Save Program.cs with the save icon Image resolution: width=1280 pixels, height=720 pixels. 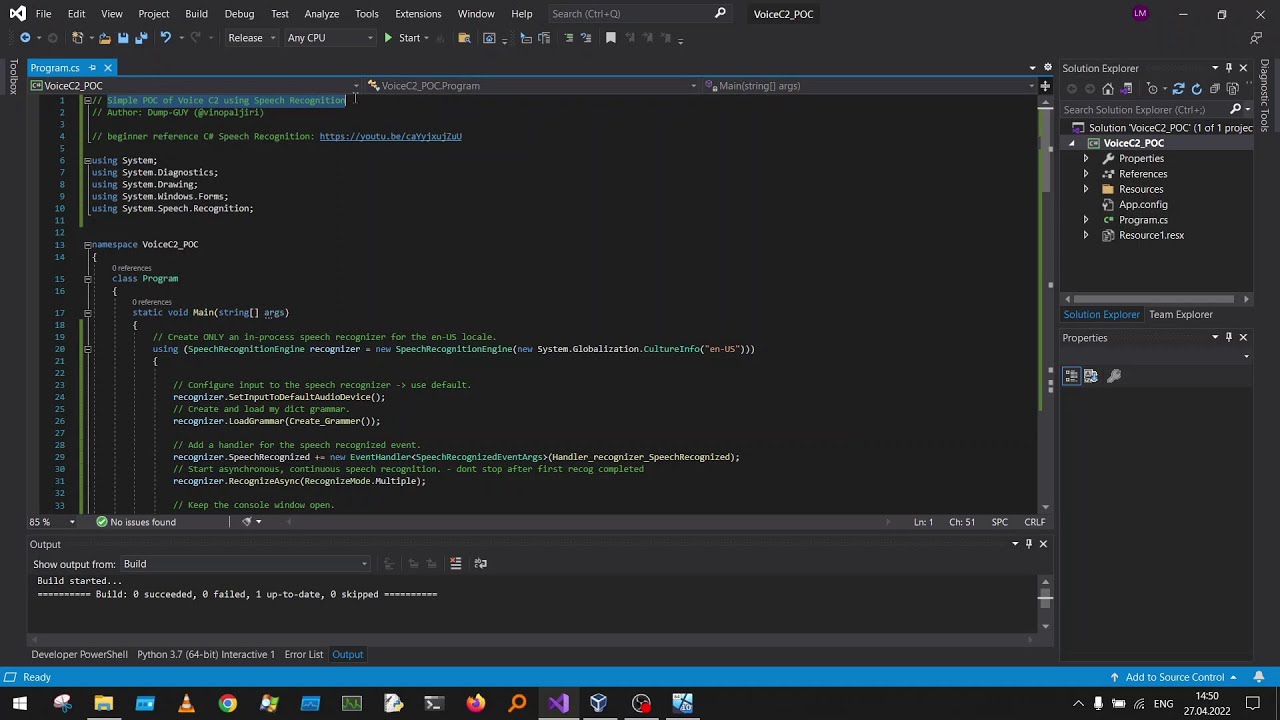(x=122, y=38)
